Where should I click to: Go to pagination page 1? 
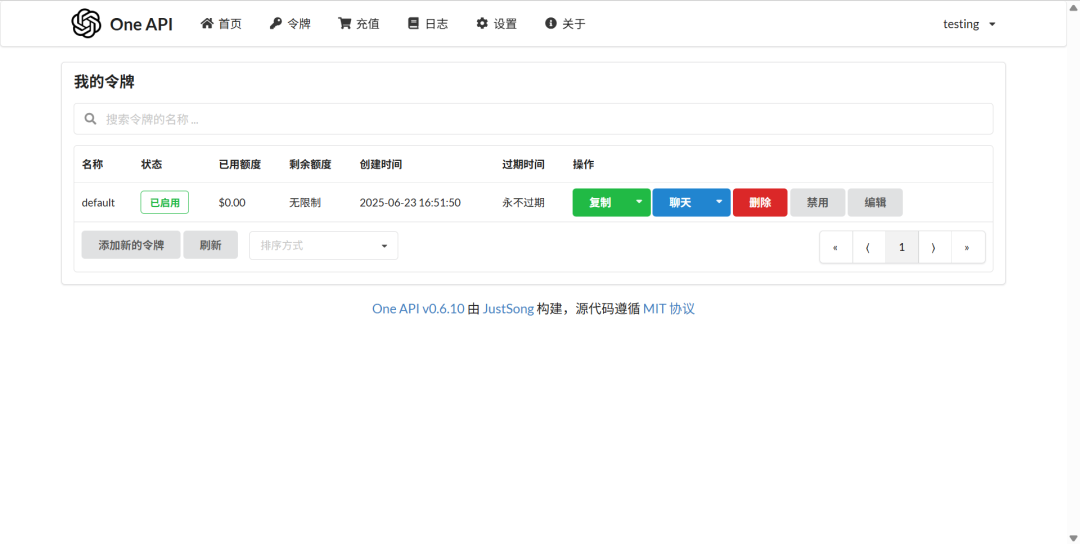(901, 247)
